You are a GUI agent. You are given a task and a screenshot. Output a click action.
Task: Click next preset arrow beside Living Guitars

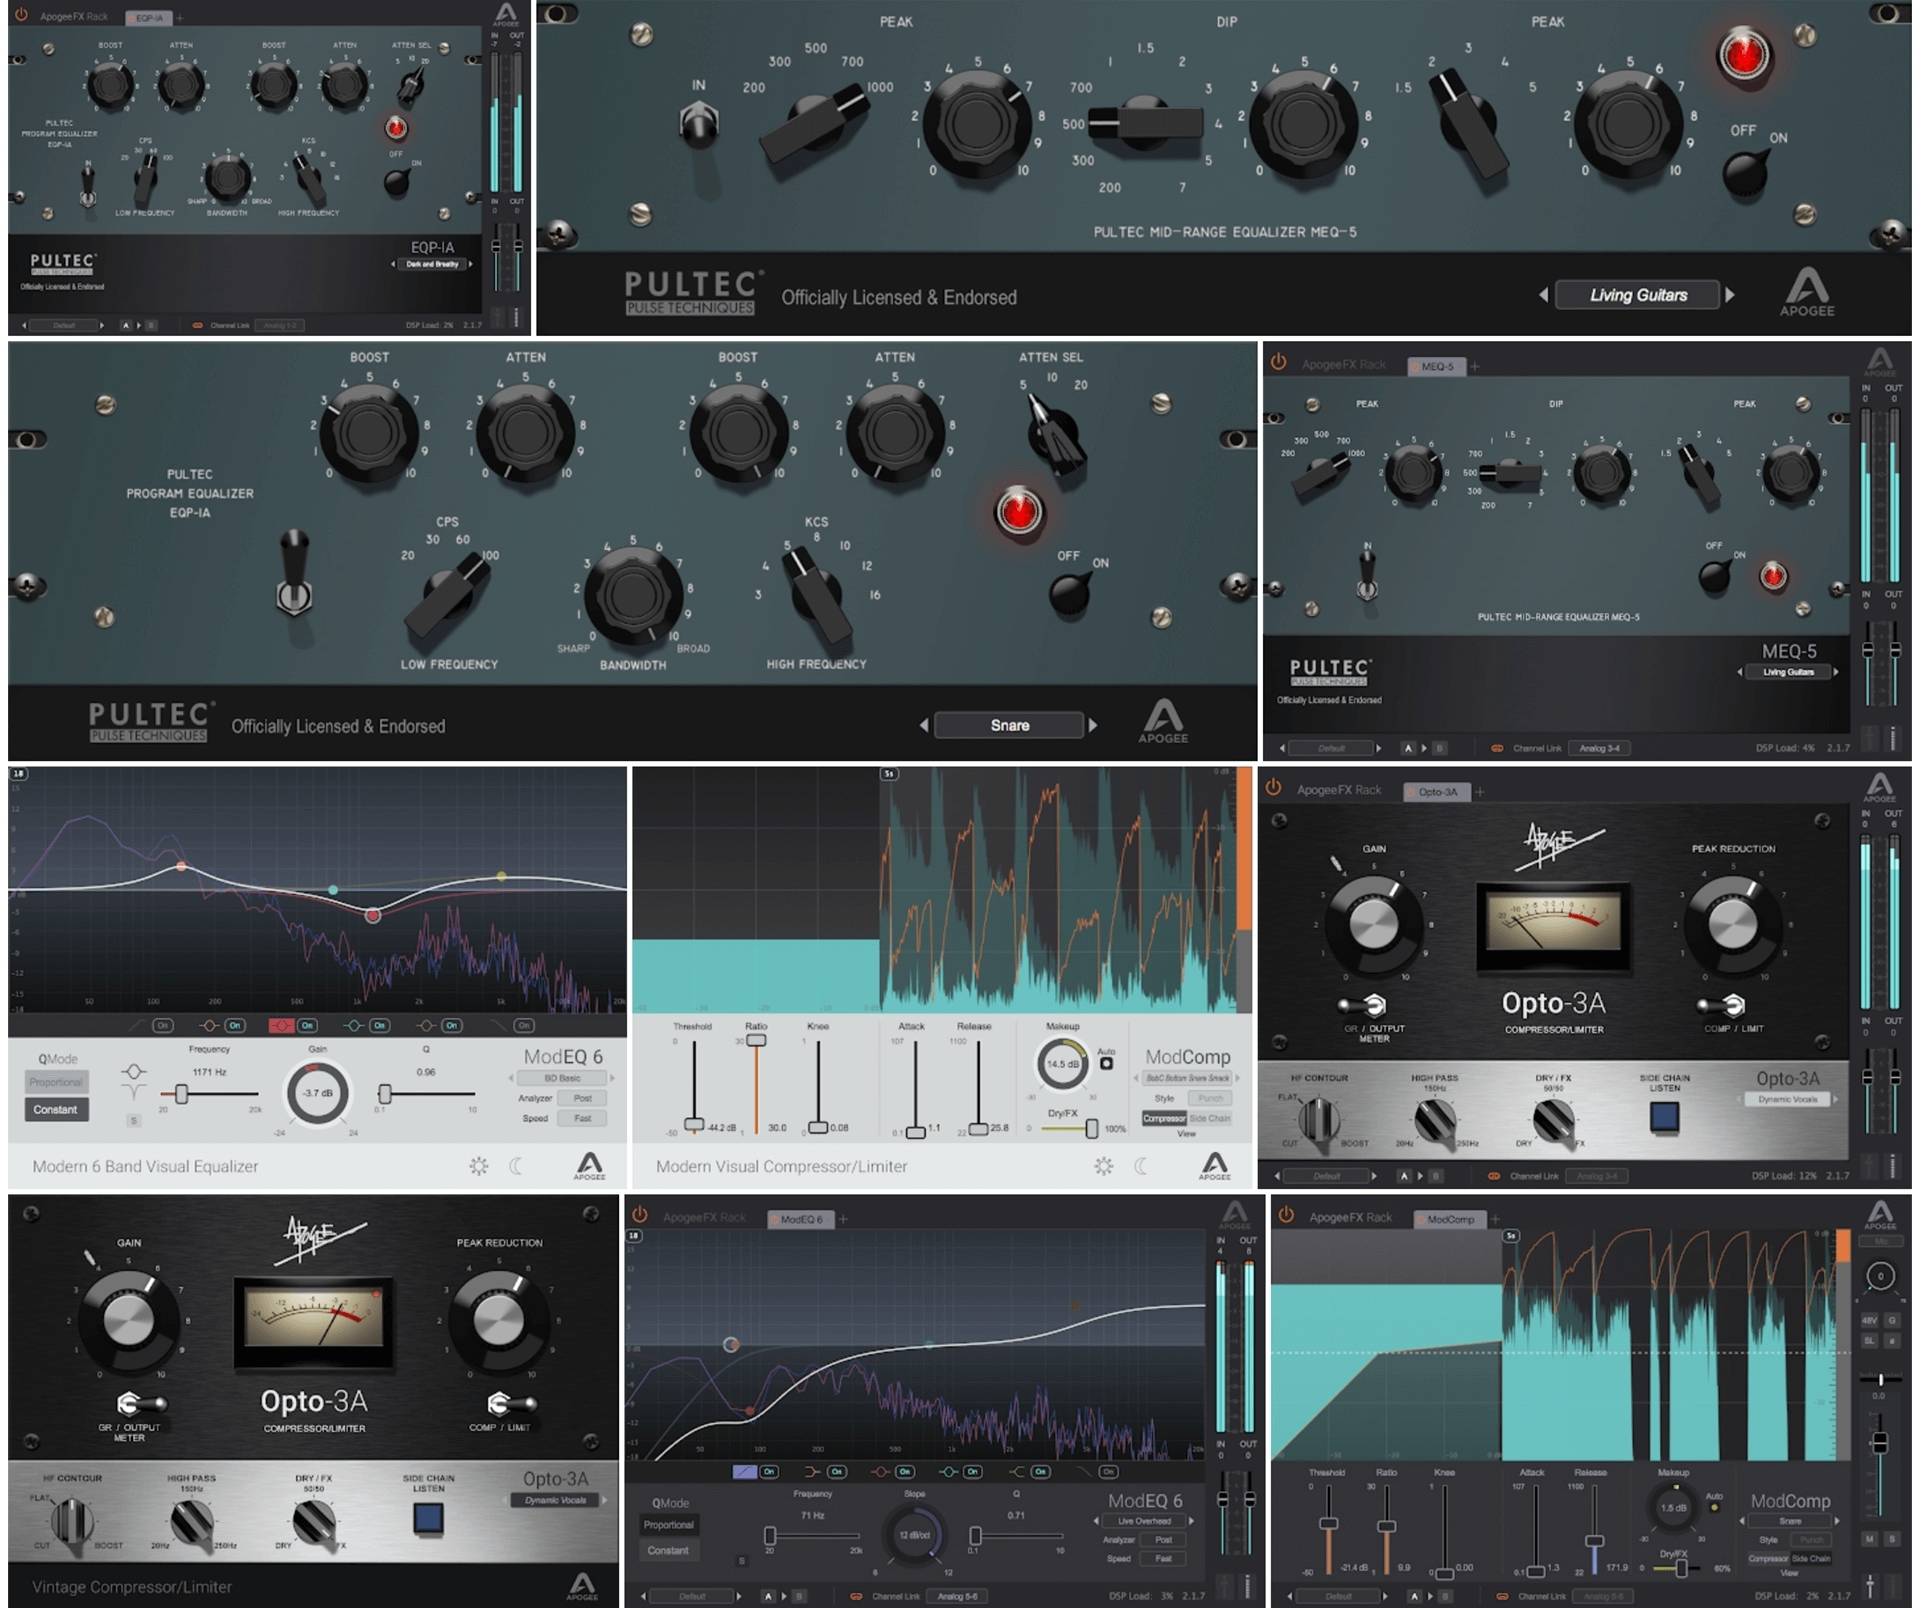coord(1731,295)
